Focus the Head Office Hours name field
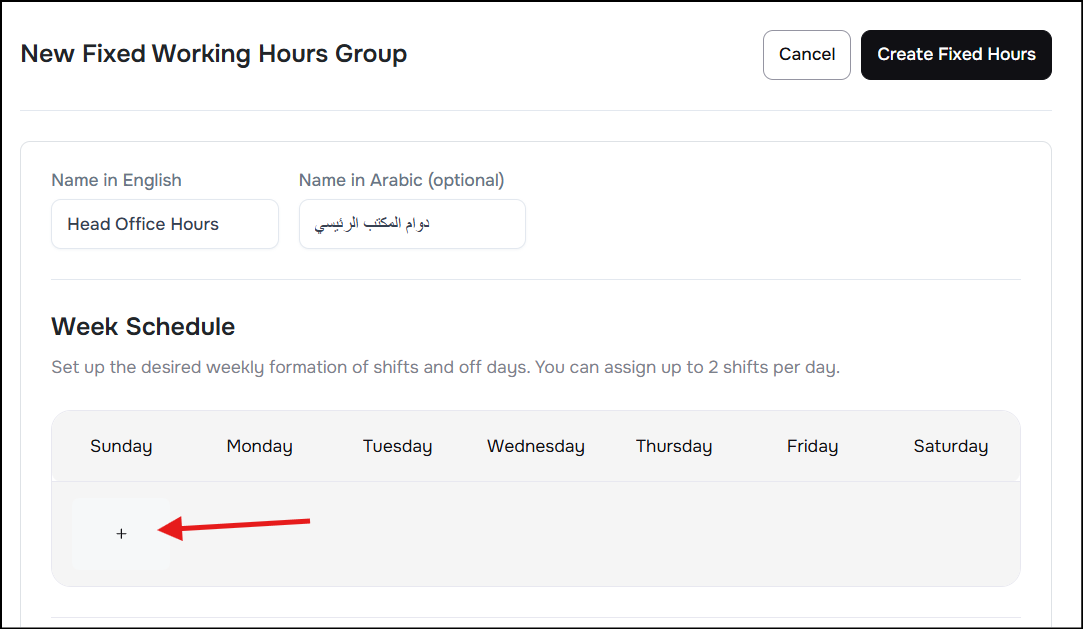Viewport: 1083px width, 629px height. click(165, 224)
